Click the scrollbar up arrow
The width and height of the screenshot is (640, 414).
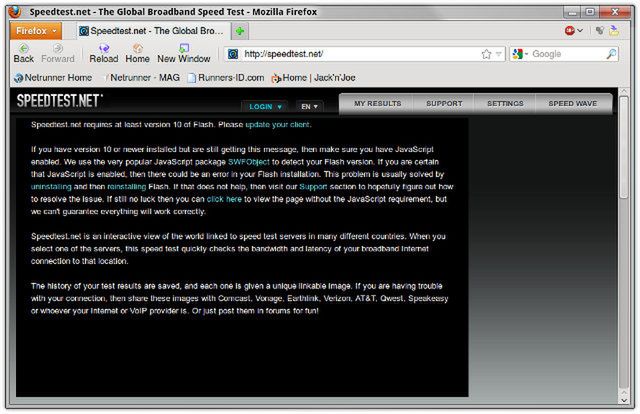coord(623,91)
